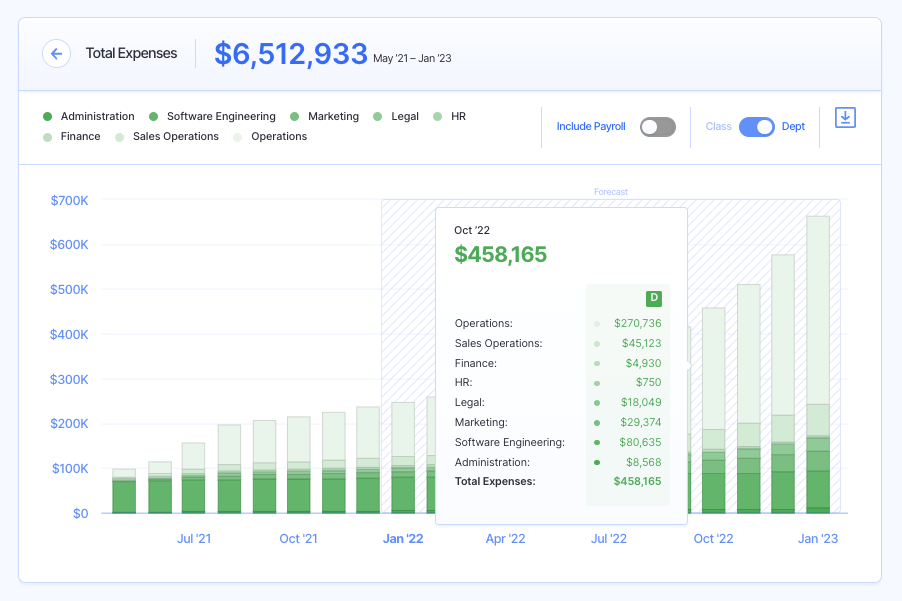Select the Class label option
The width and height of the screenshot is (902, 601).
pos(718,127)
